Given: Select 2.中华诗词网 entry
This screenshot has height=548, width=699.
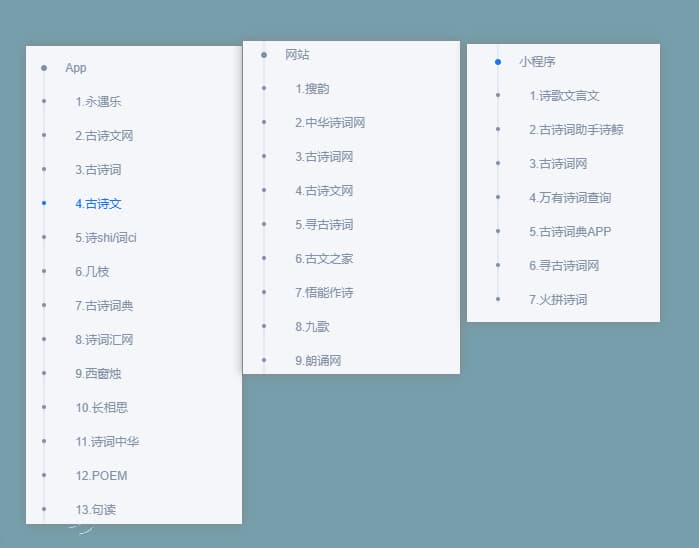Looking at the screenshot, I should coord(330,123).
